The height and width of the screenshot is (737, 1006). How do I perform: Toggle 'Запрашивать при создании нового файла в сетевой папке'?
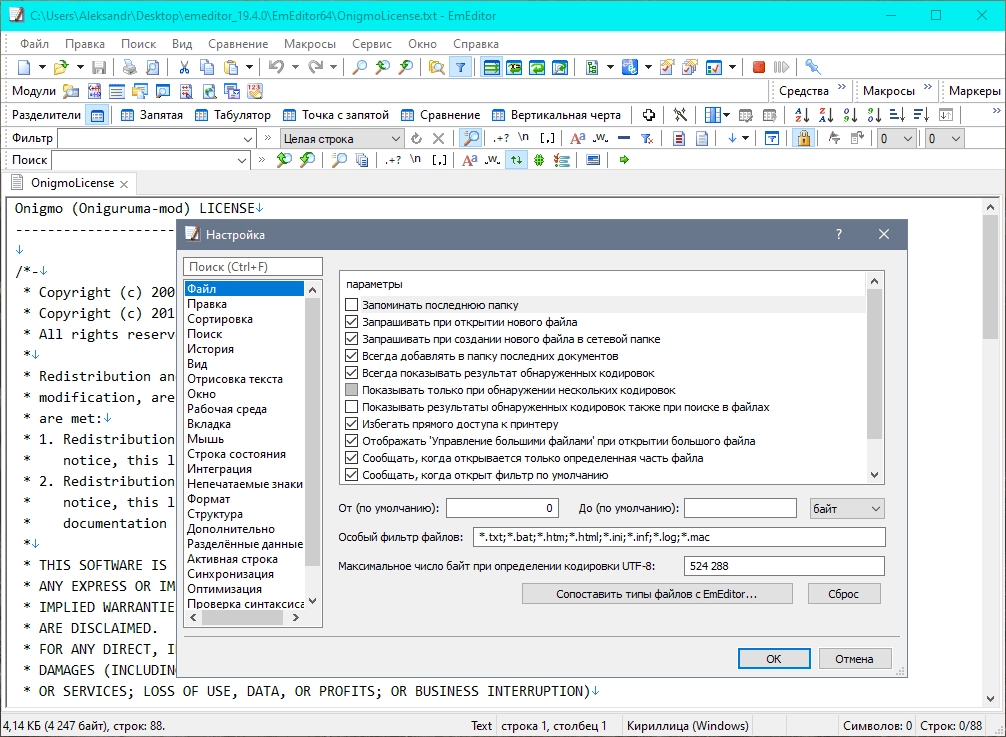(352, 339)
